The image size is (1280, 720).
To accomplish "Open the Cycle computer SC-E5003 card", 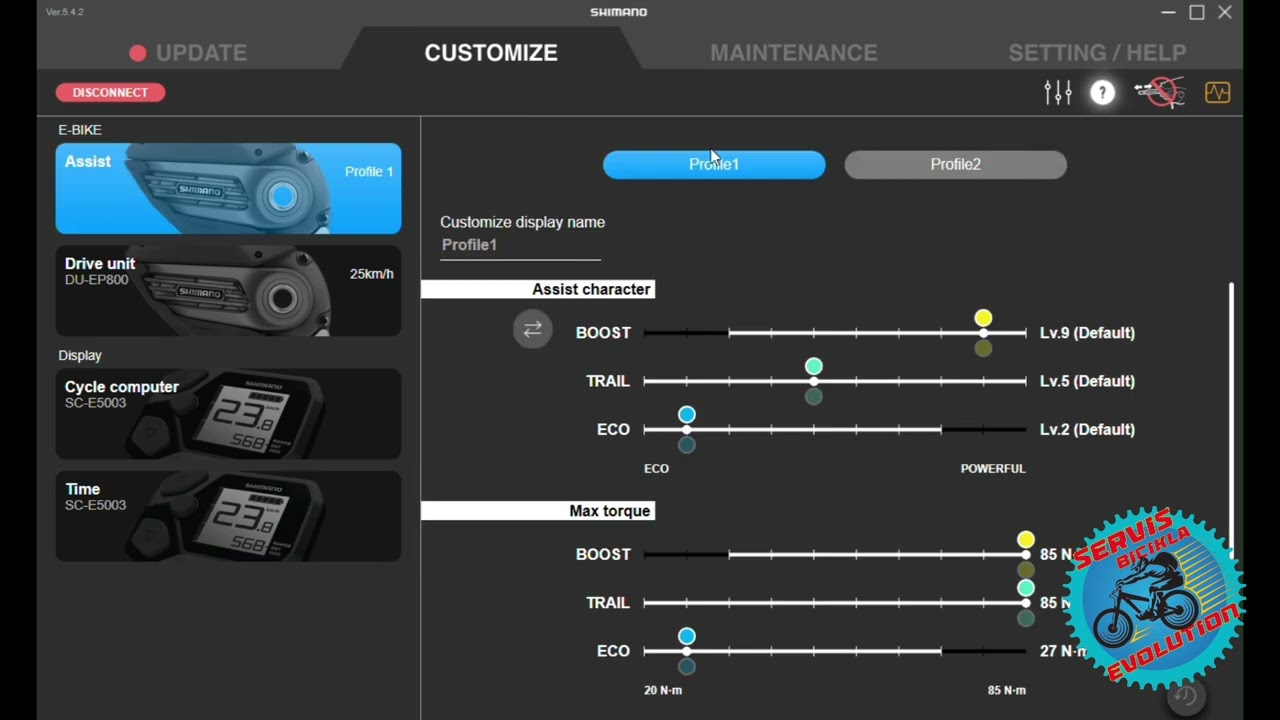I will coord(228,414).
